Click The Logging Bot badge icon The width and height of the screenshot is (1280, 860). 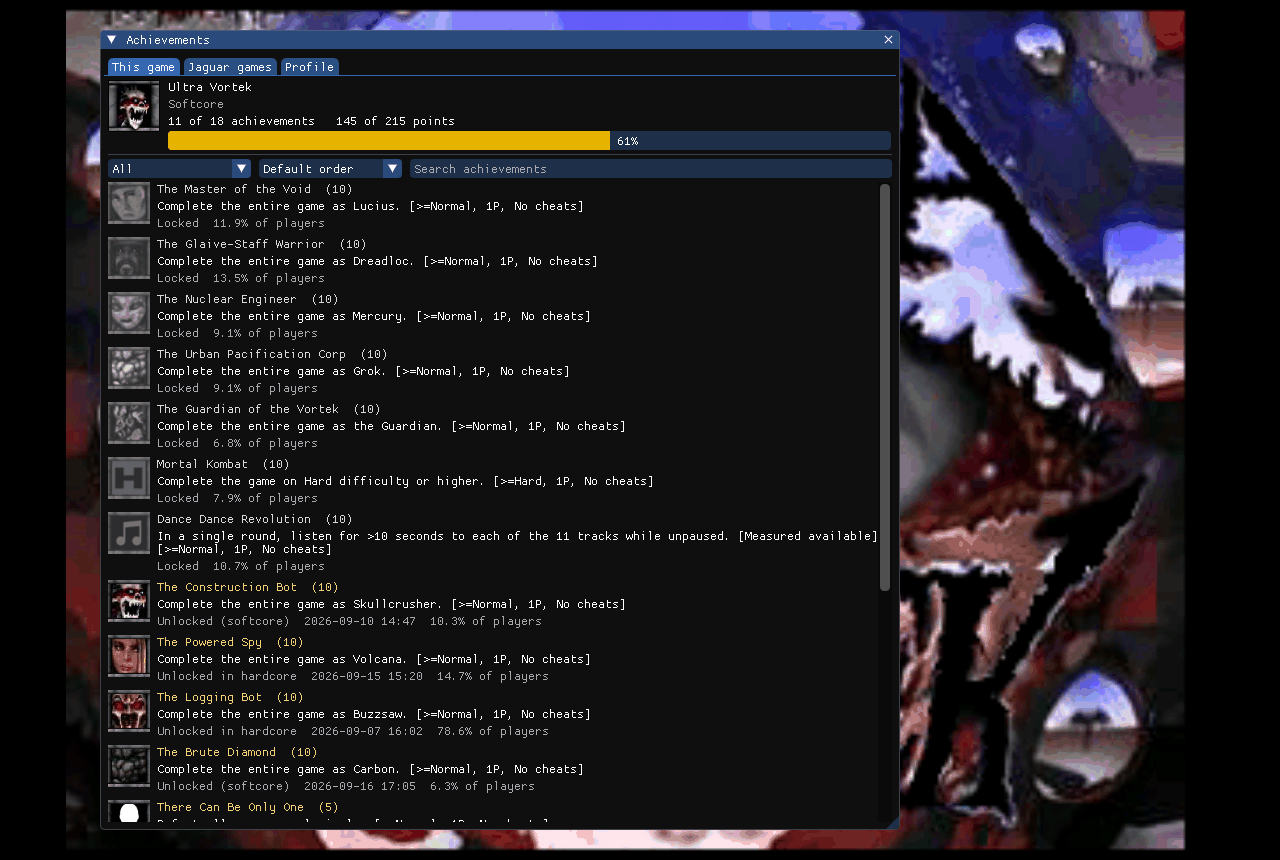pyautogui.click(x=129, y=711)
